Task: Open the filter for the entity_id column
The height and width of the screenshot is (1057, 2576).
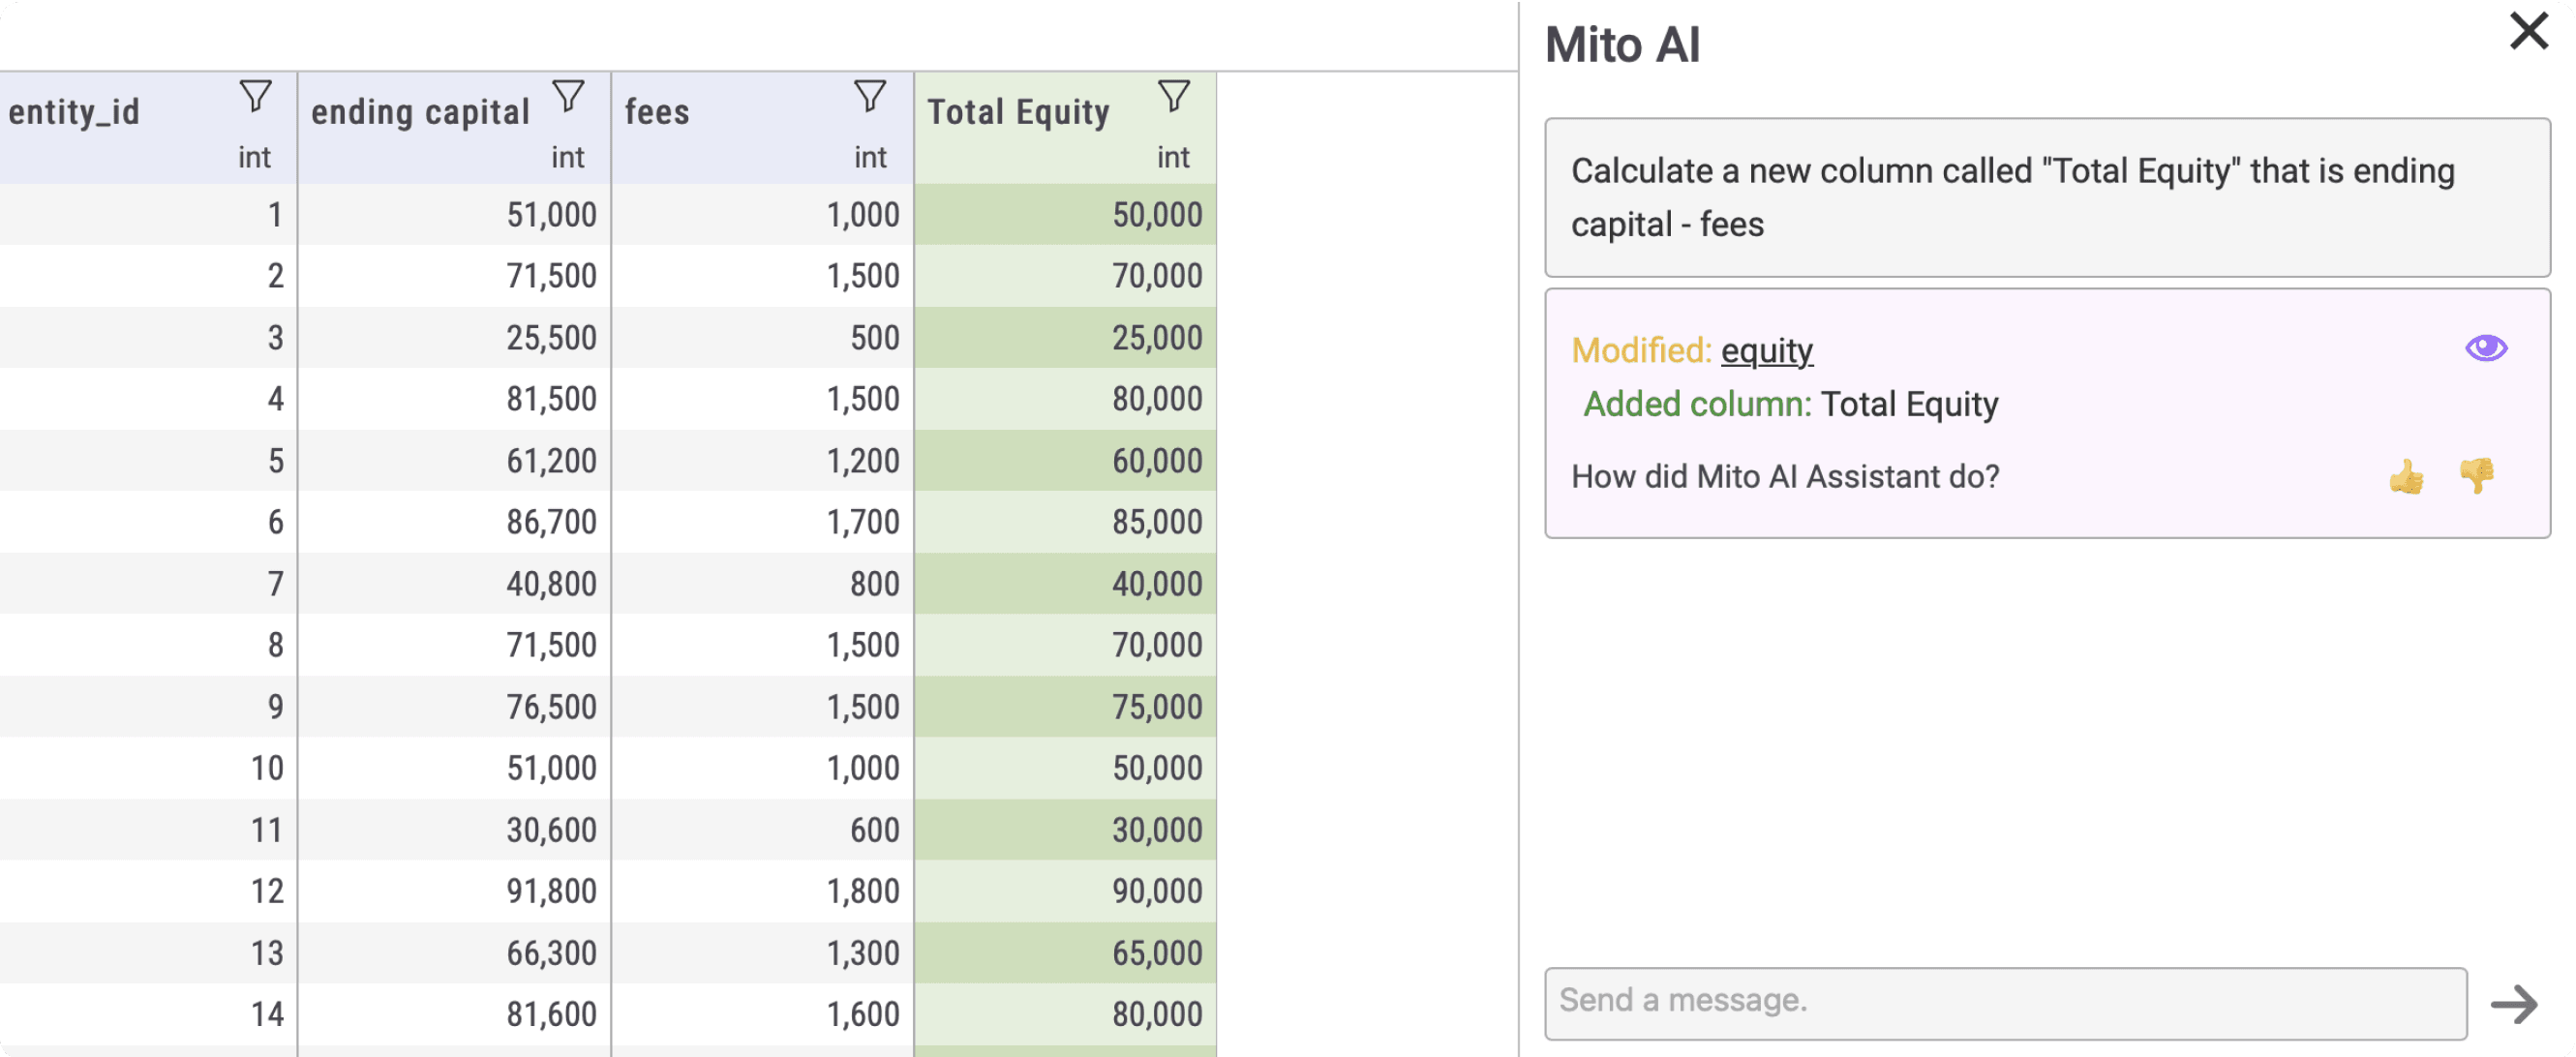Action: (255, 97)
